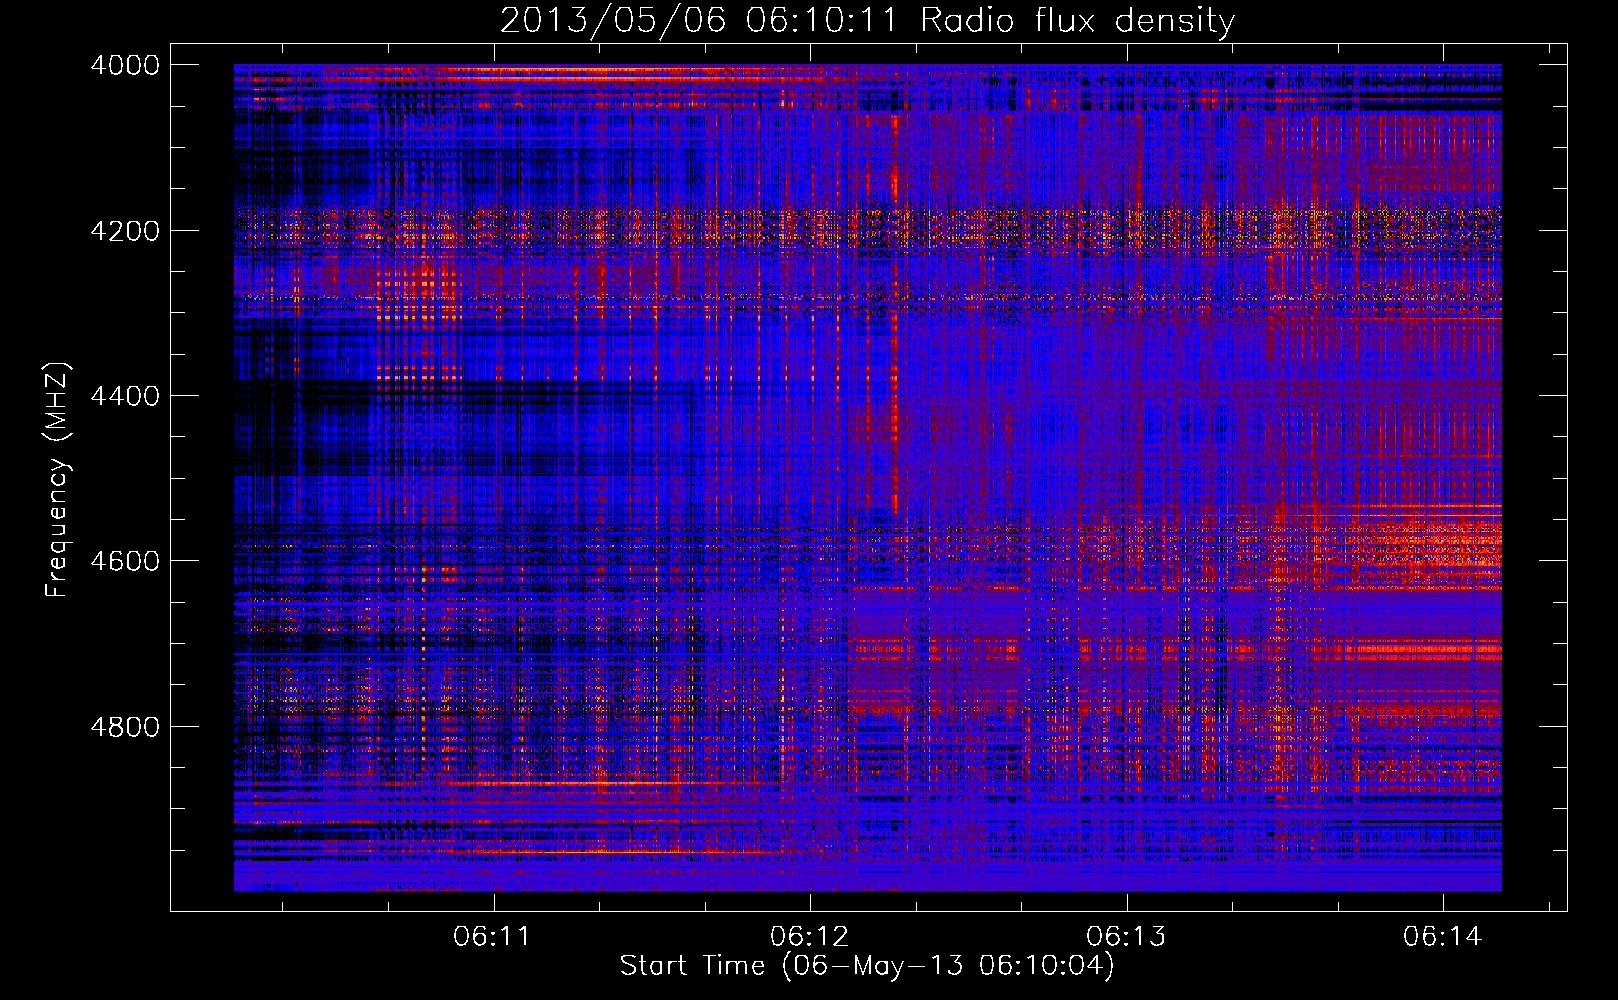The image size is (1618, 1000).
Task: Select the 4800 frequency tick label
Action: [x=125, y=726]
